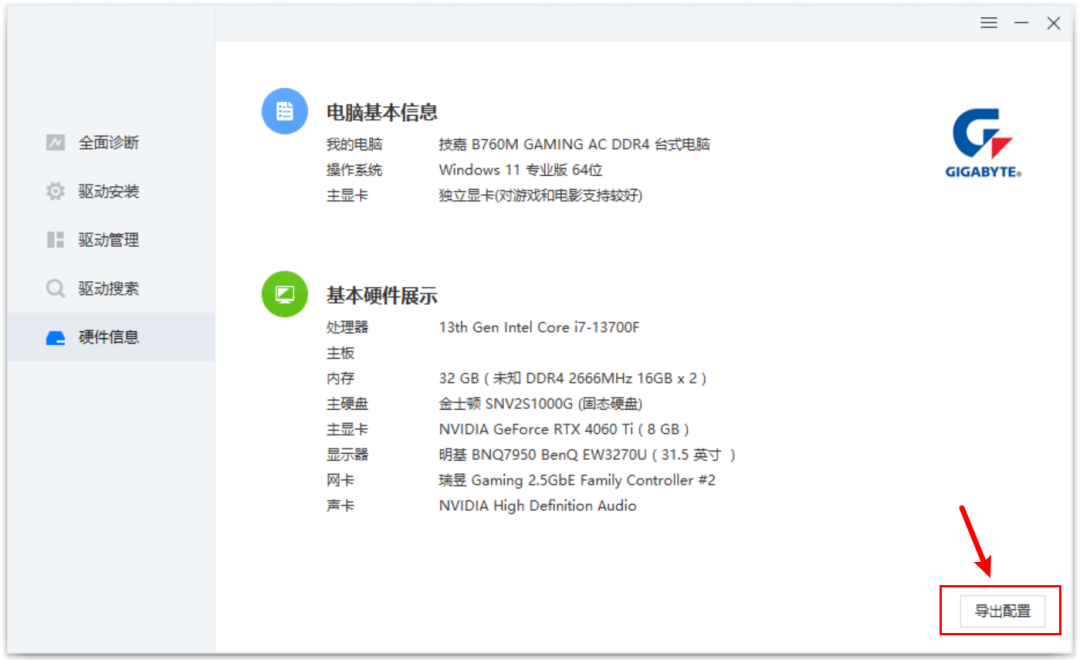Open the 全面诊断 sidebar item
The image size is (1080, 660).
coord(110,143)
